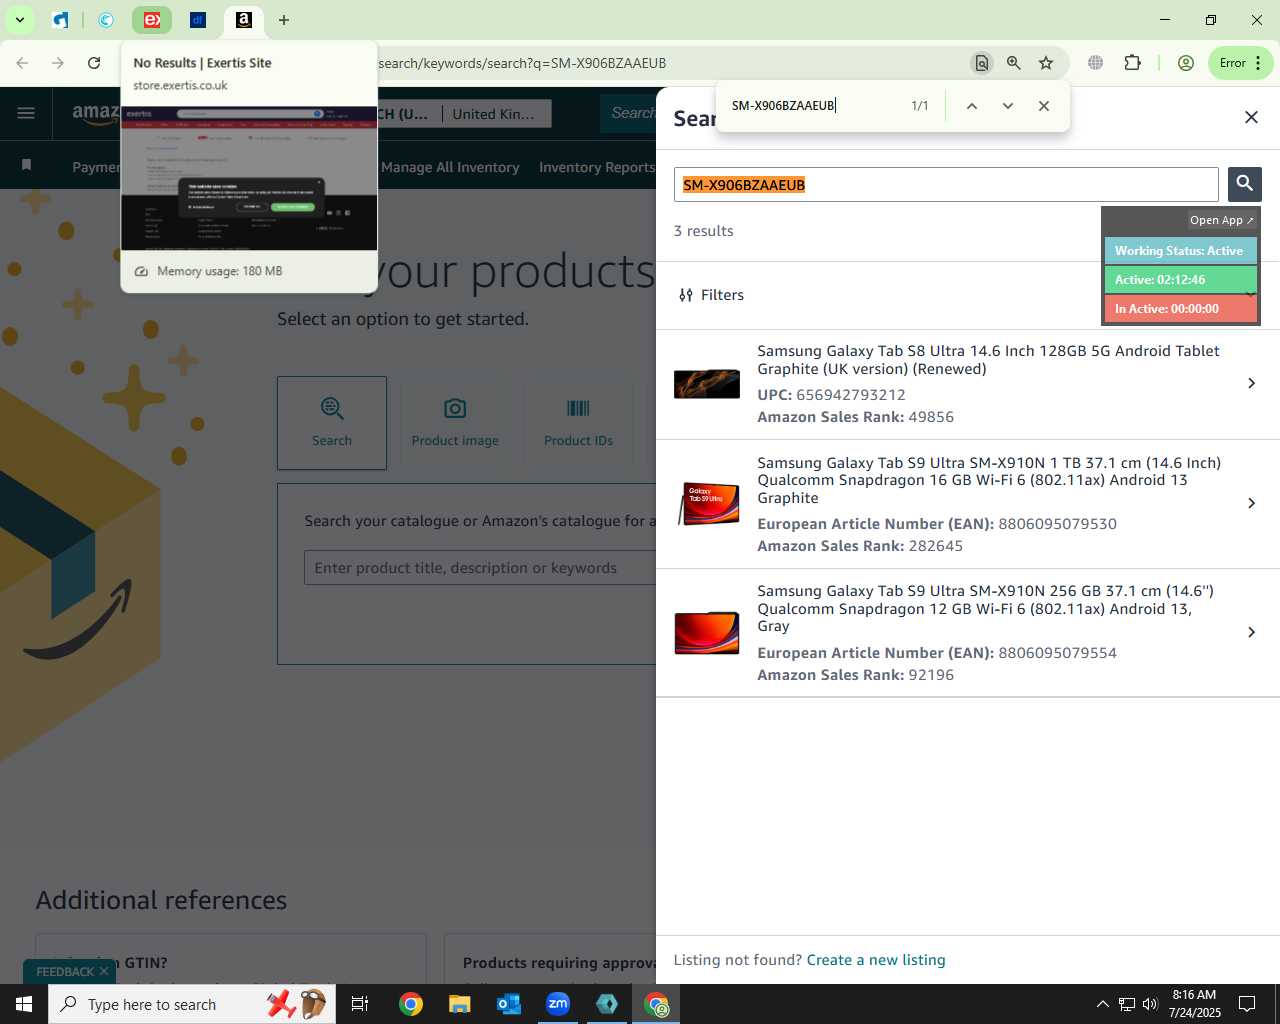Screen dimensions: 1280x1024
Task: Select the active Amazon browser tab
Action: pos(243,19)
